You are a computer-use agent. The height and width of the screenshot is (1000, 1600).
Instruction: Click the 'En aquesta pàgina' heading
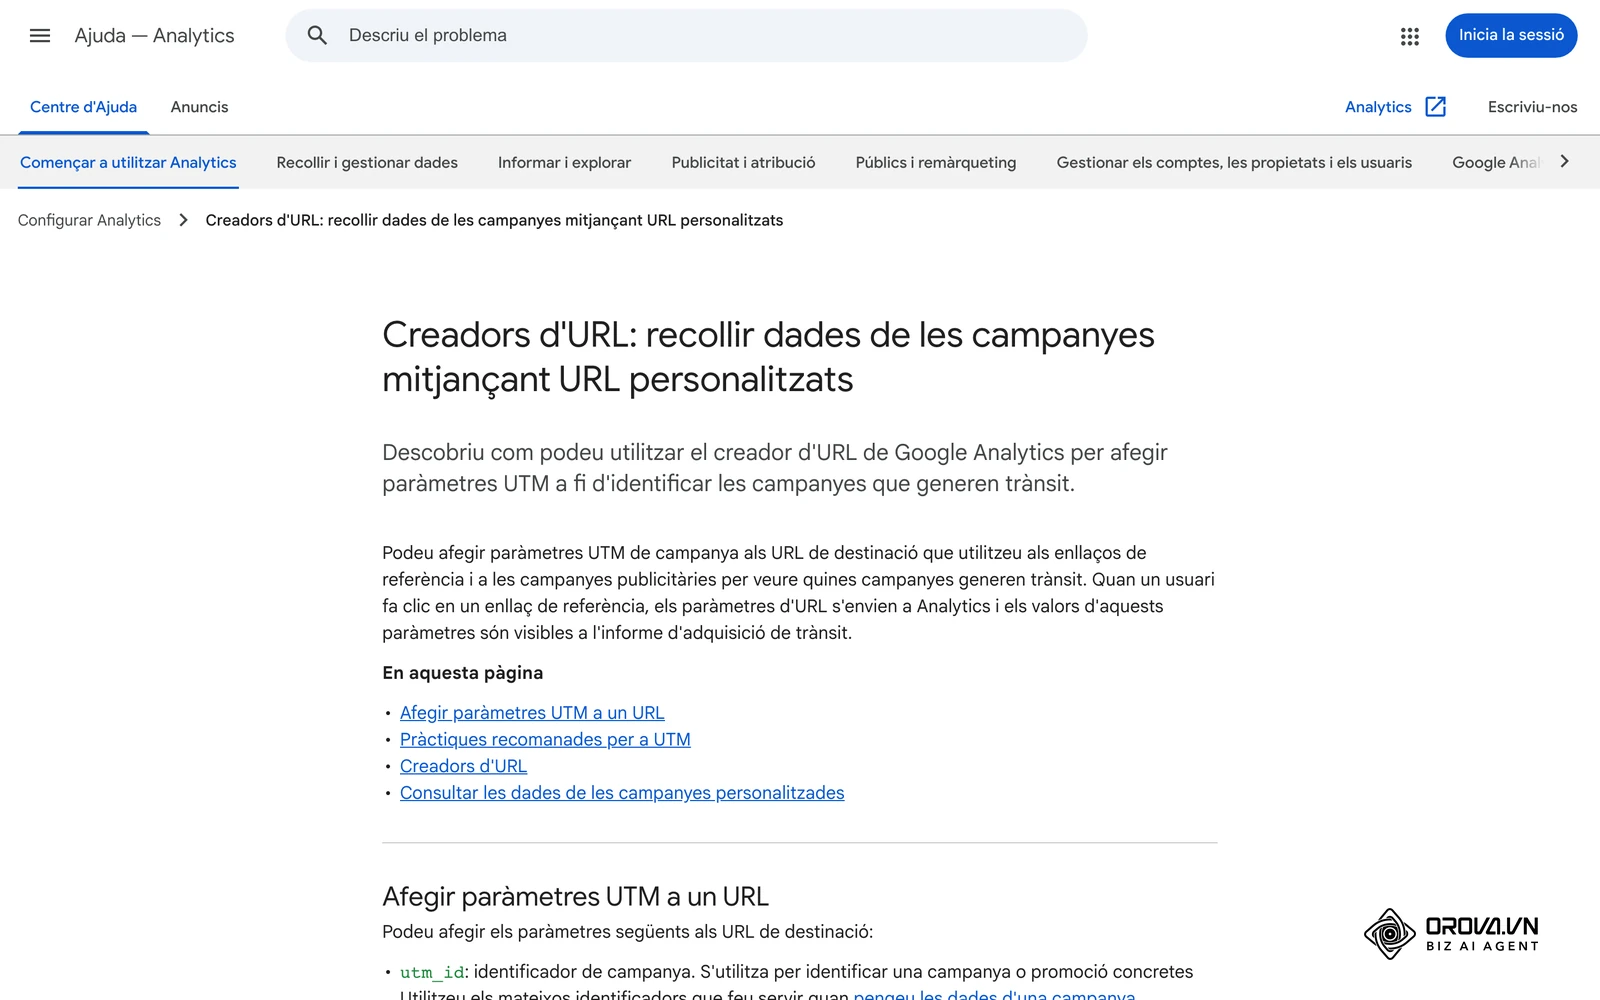(x=462, y=673)
